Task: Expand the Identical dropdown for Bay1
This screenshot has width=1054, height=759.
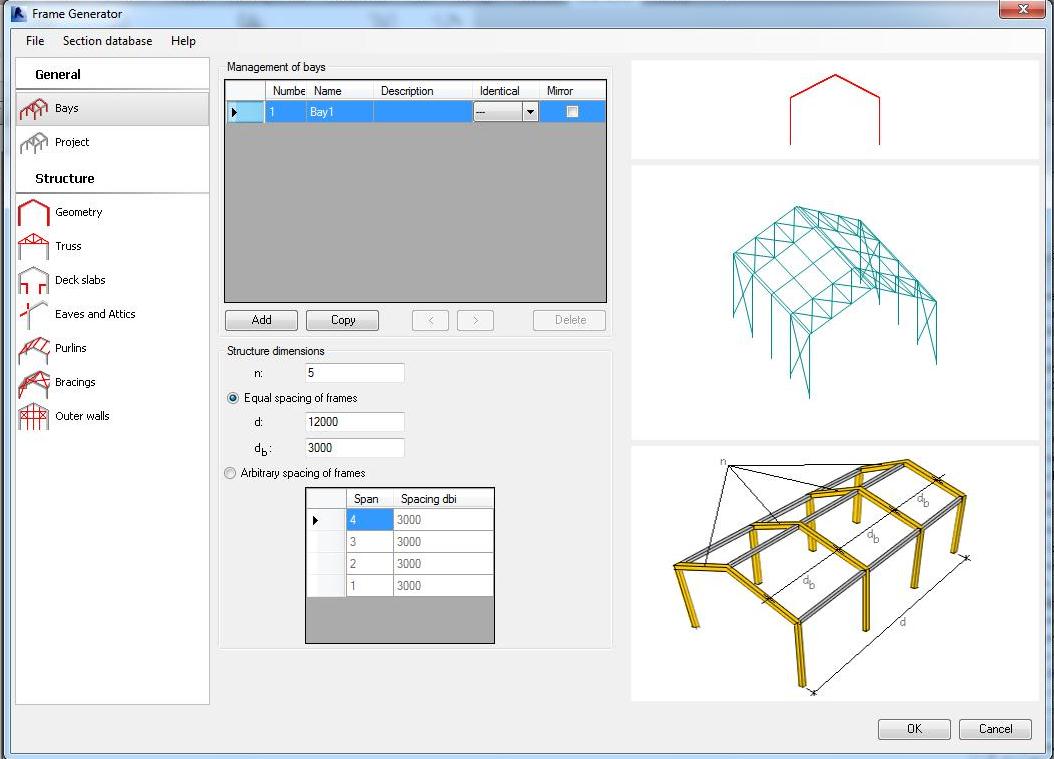Action: click(530, 112)
